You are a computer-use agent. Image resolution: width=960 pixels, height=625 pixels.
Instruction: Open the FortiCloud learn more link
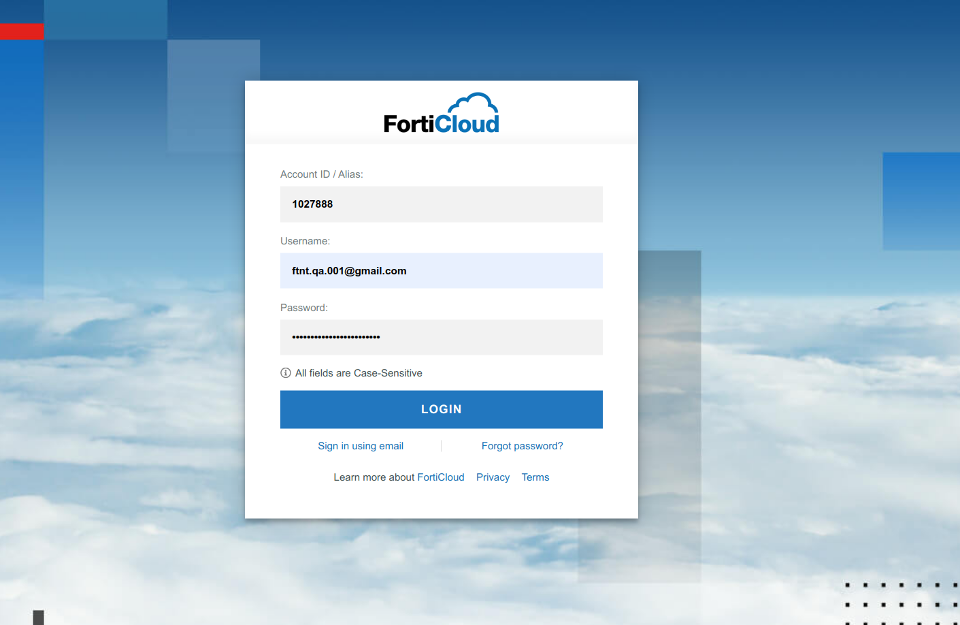tap(441, 477)
